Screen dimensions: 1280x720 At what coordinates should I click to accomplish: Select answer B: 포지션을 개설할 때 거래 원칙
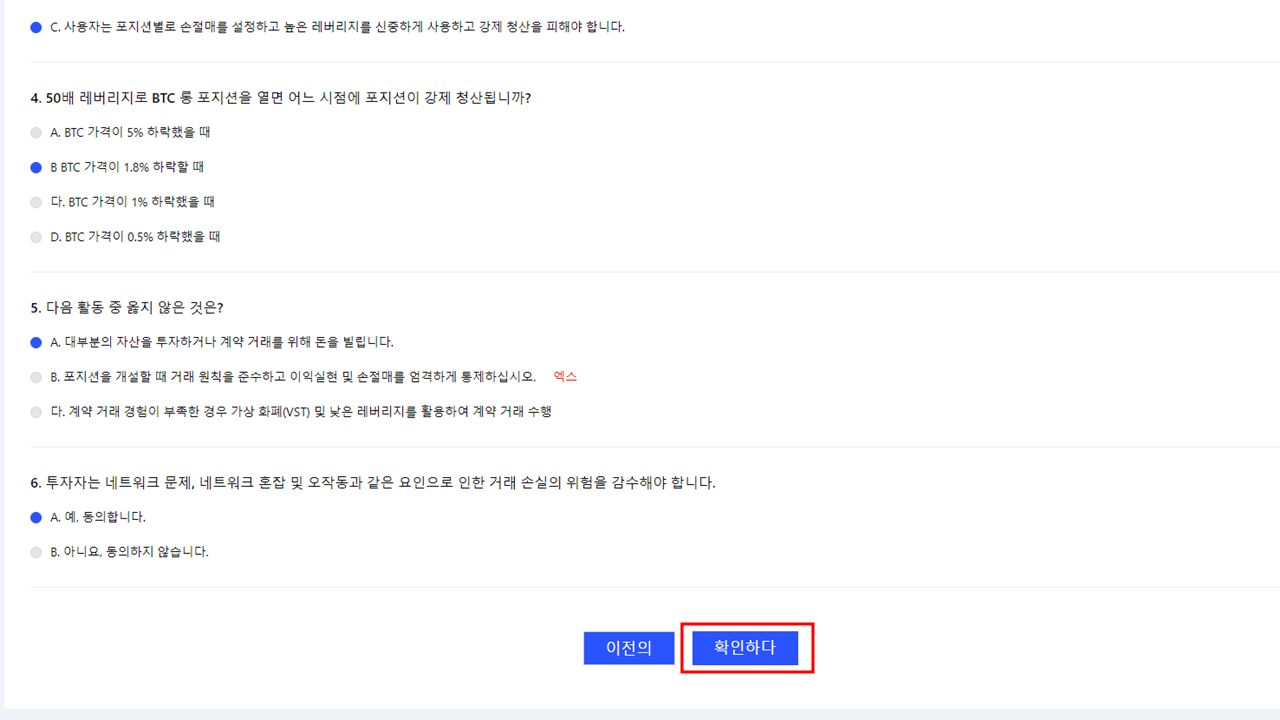pyautogui.click(x=36, y=377)
